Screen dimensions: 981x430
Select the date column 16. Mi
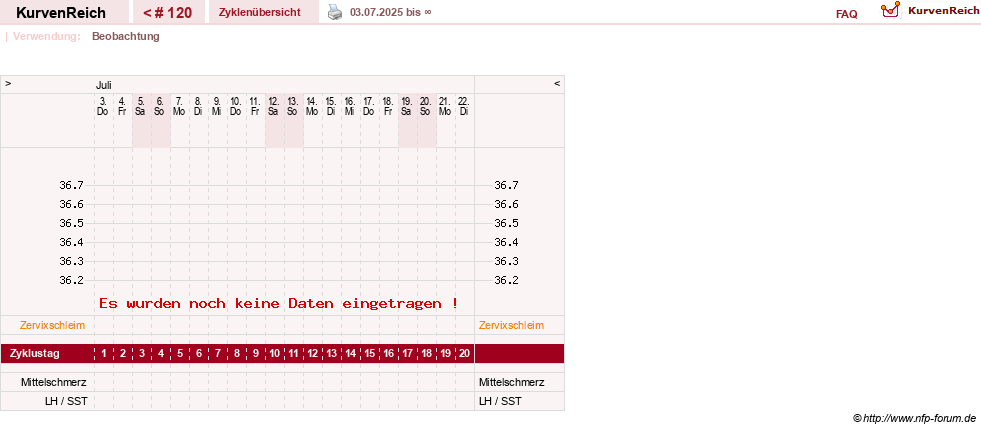(350, 106)
